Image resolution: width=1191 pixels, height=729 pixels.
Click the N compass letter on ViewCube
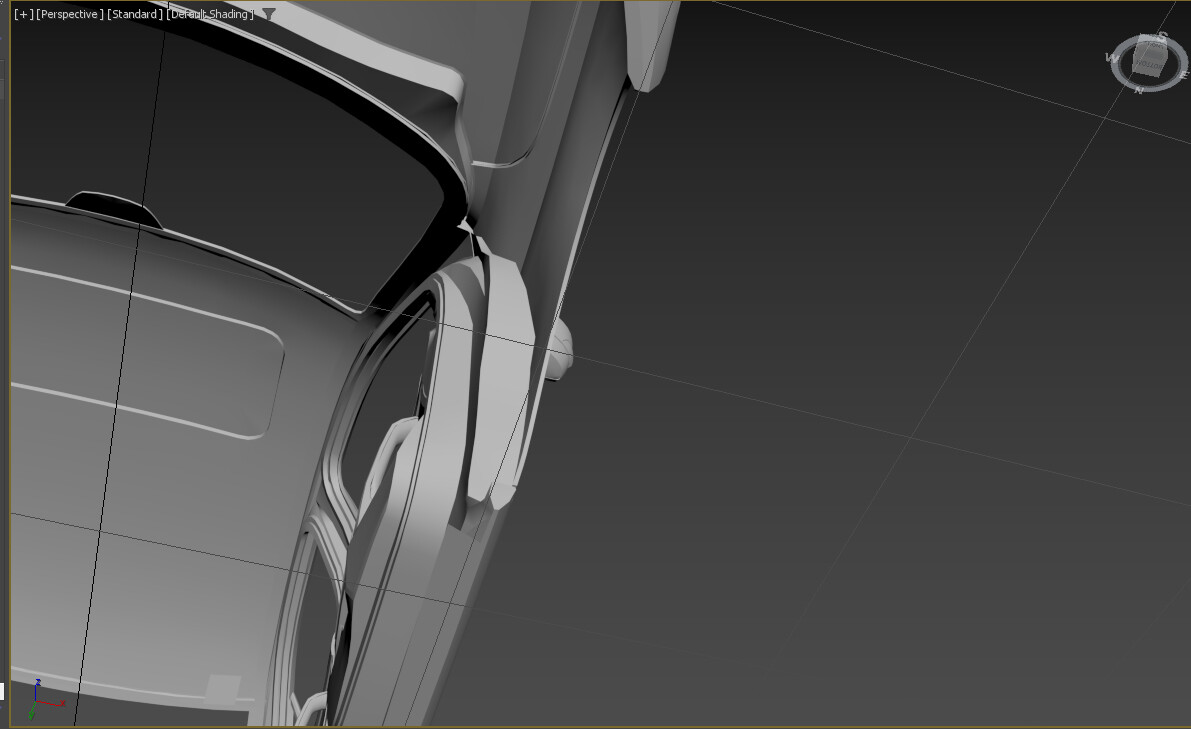pos(1139,90)
